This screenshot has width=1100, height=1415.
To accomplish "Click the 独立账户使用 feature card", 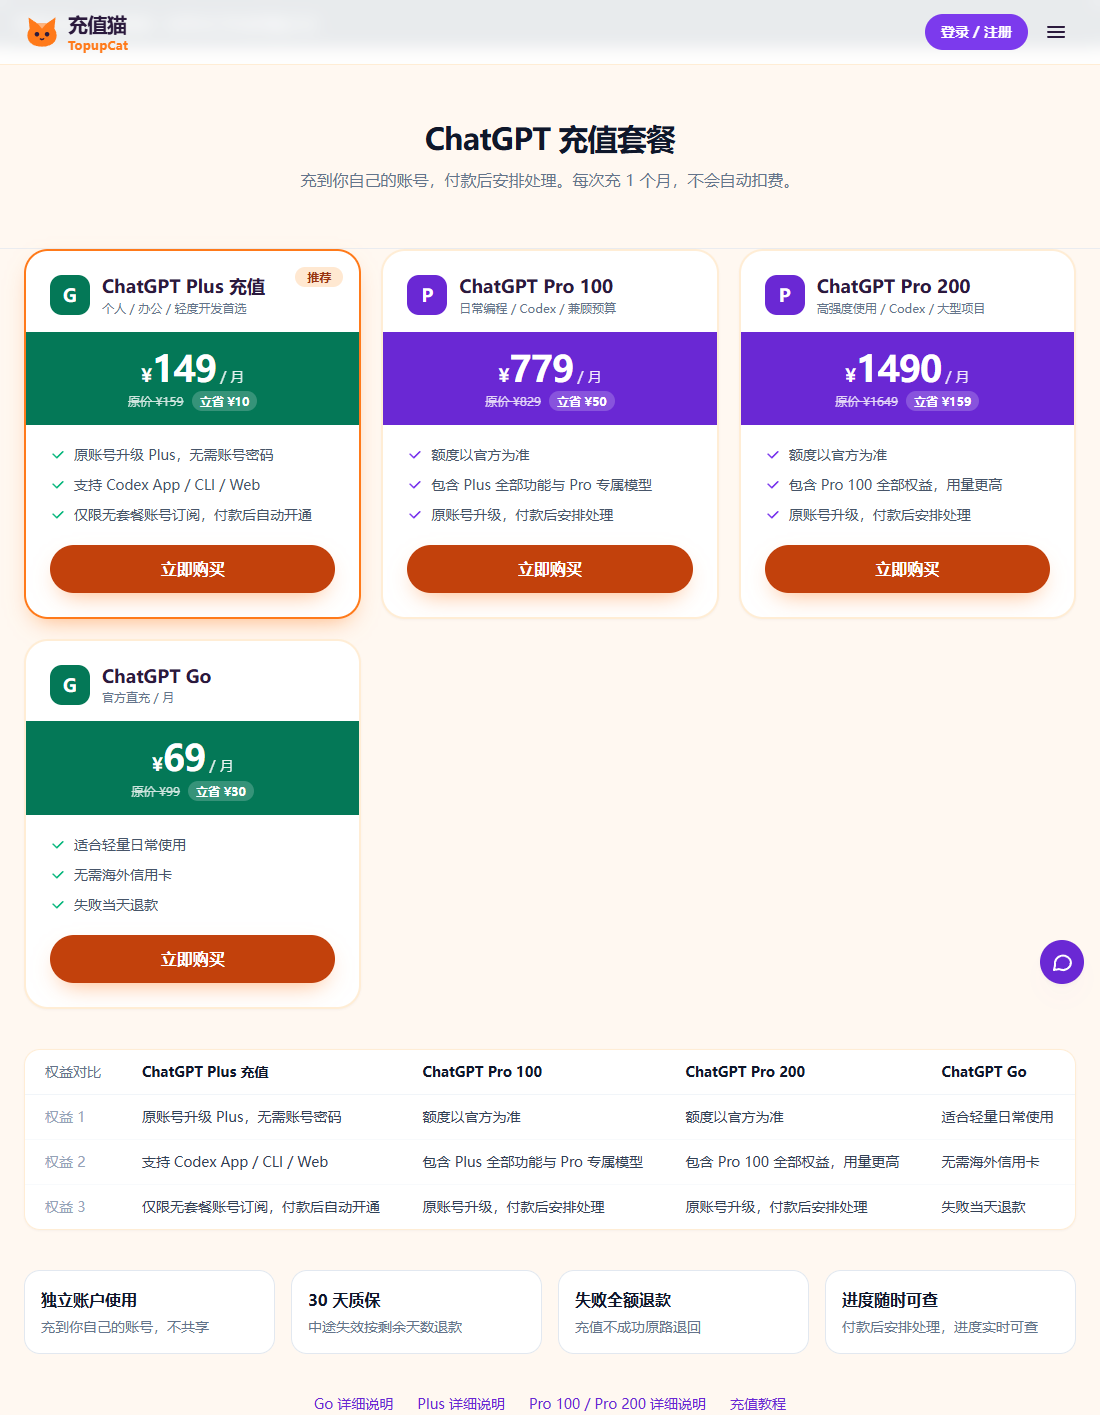I will click(x=149, y=1312).
